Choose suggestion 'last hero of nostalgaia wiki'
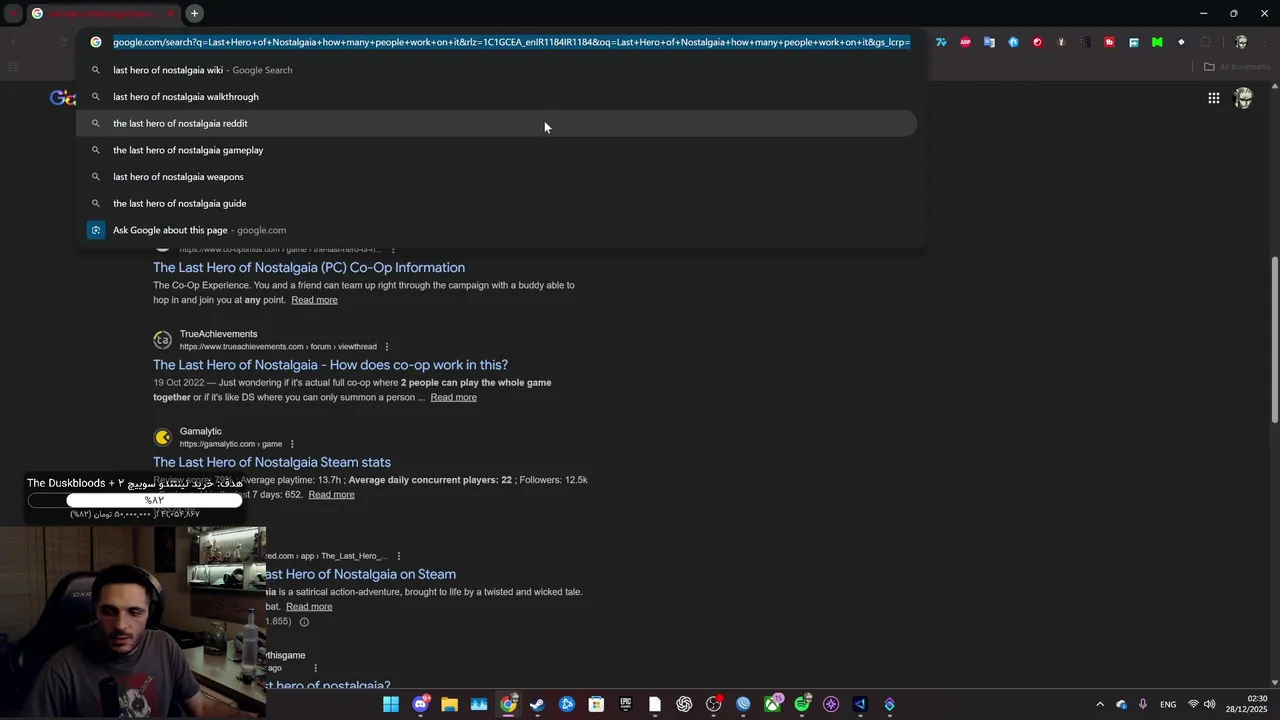 pos(497,70)
